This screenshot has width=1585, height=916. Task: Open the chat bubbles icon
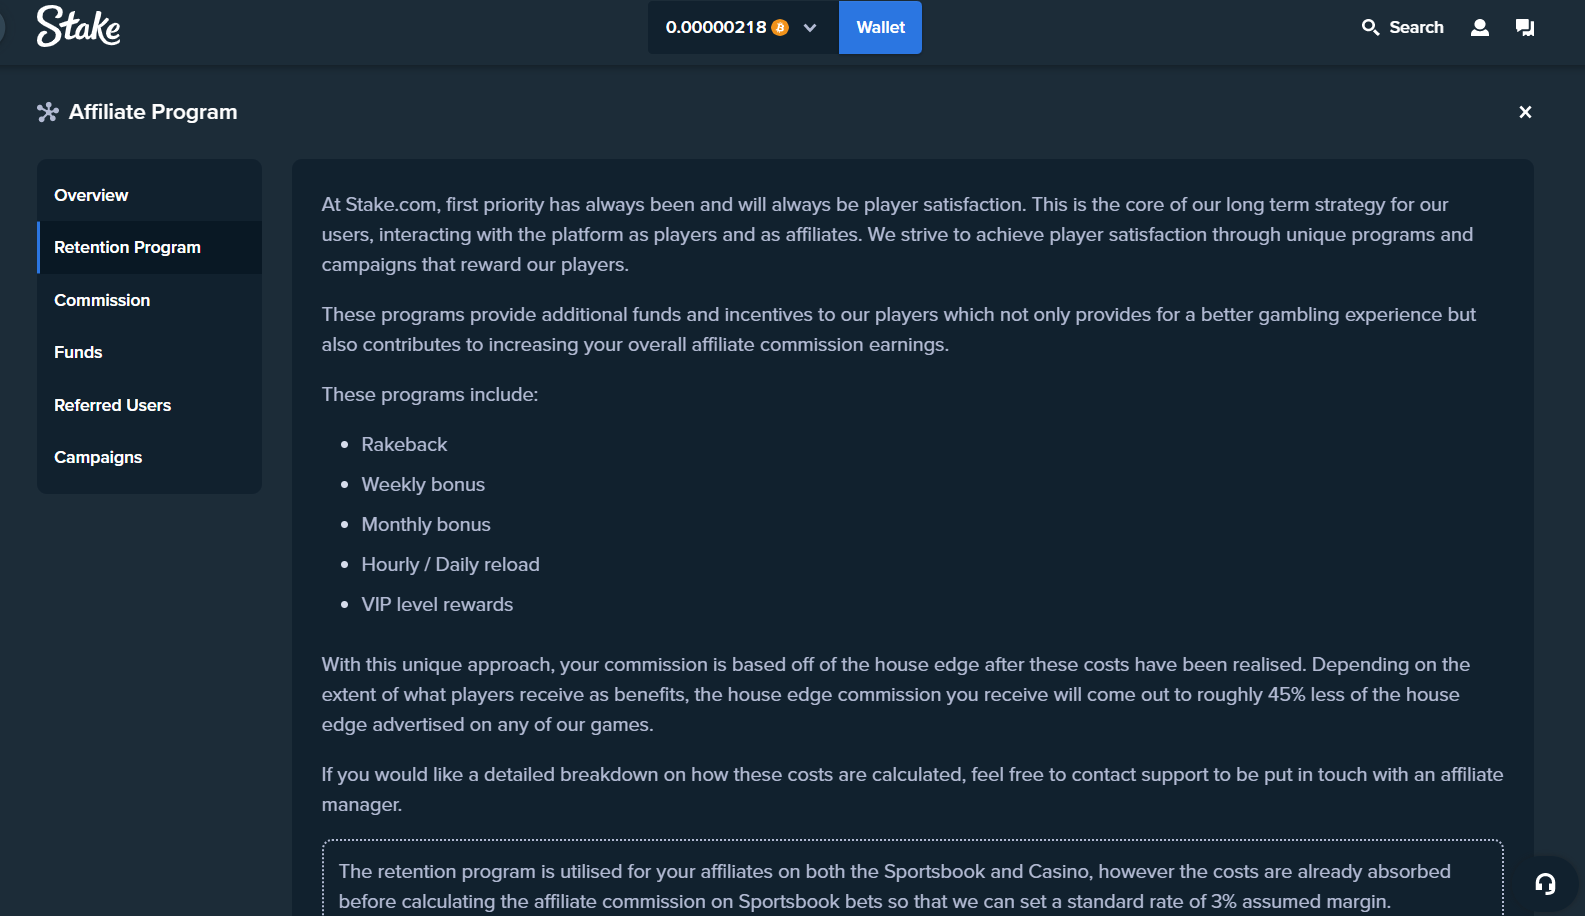[x=1525, y=27]
